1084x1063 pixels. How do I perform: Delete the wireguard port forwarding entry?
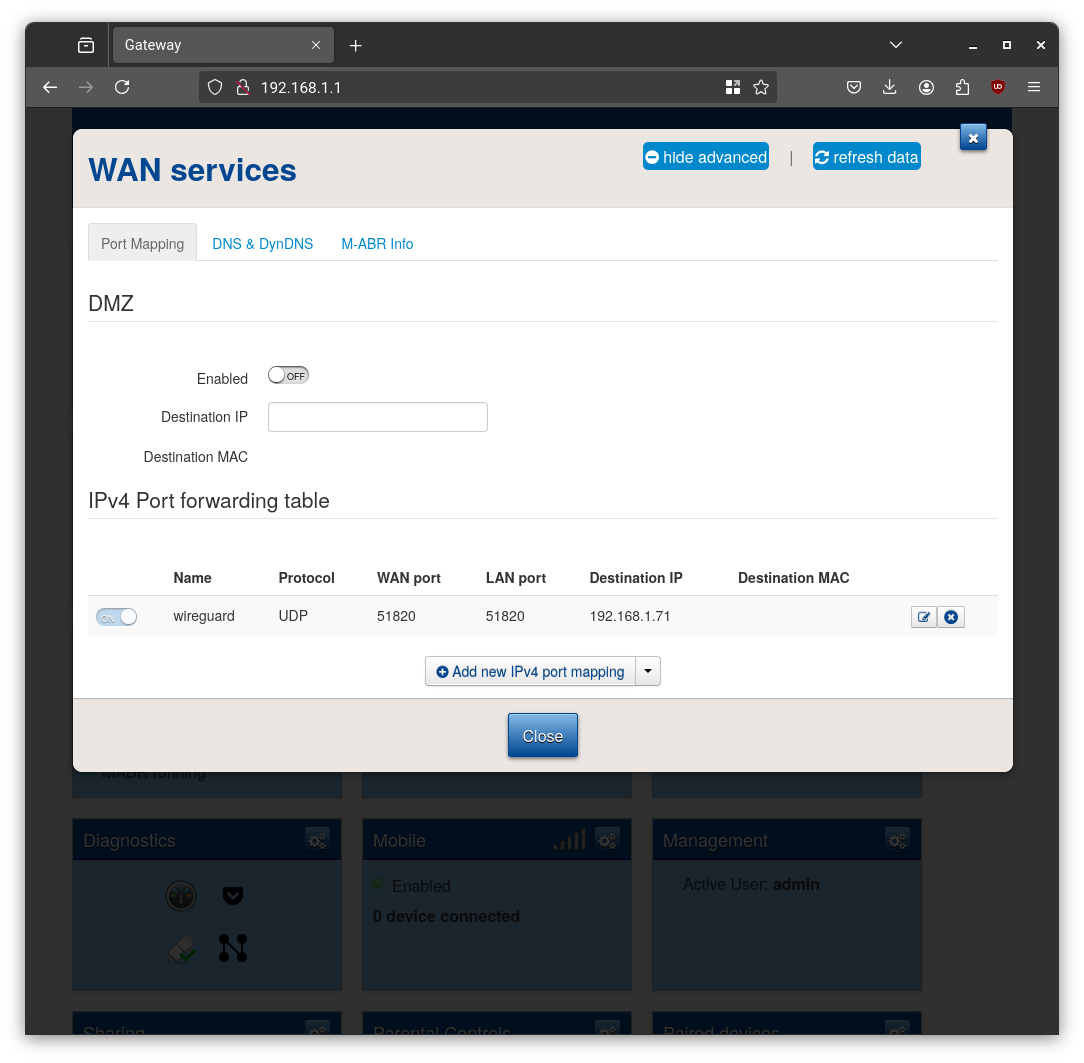pos(951,617)
